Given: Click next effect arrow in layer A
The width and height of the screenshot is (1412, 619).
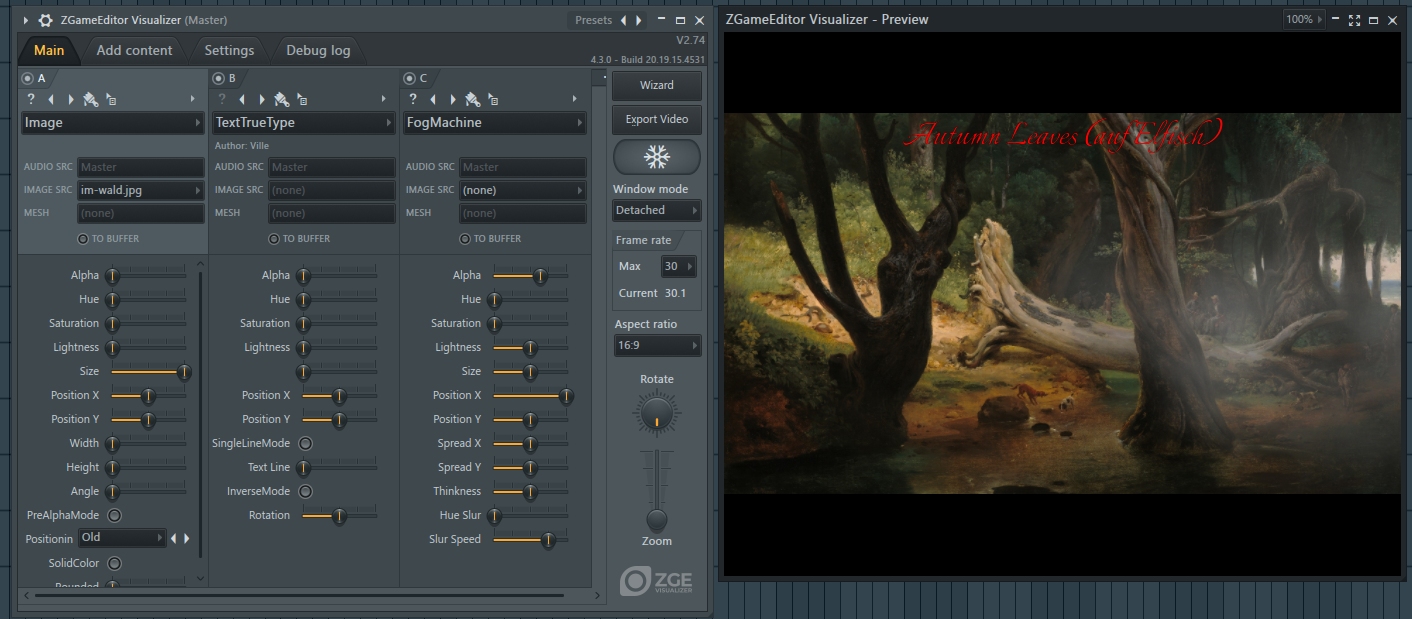Looking at the screenshot, I should click(x=71, y=99).
